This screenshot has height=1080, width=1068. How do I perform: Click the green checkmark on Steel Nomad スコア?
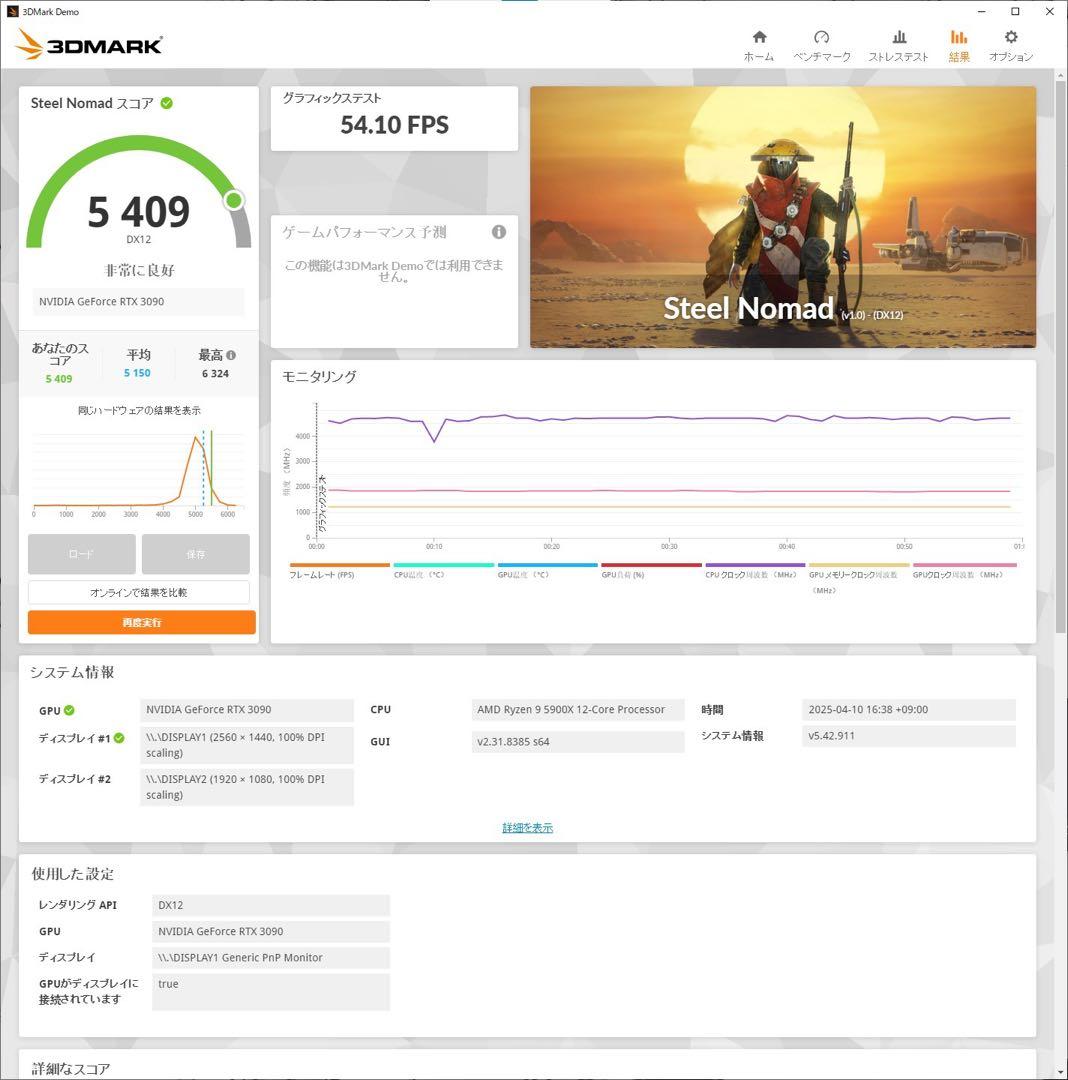166,102
